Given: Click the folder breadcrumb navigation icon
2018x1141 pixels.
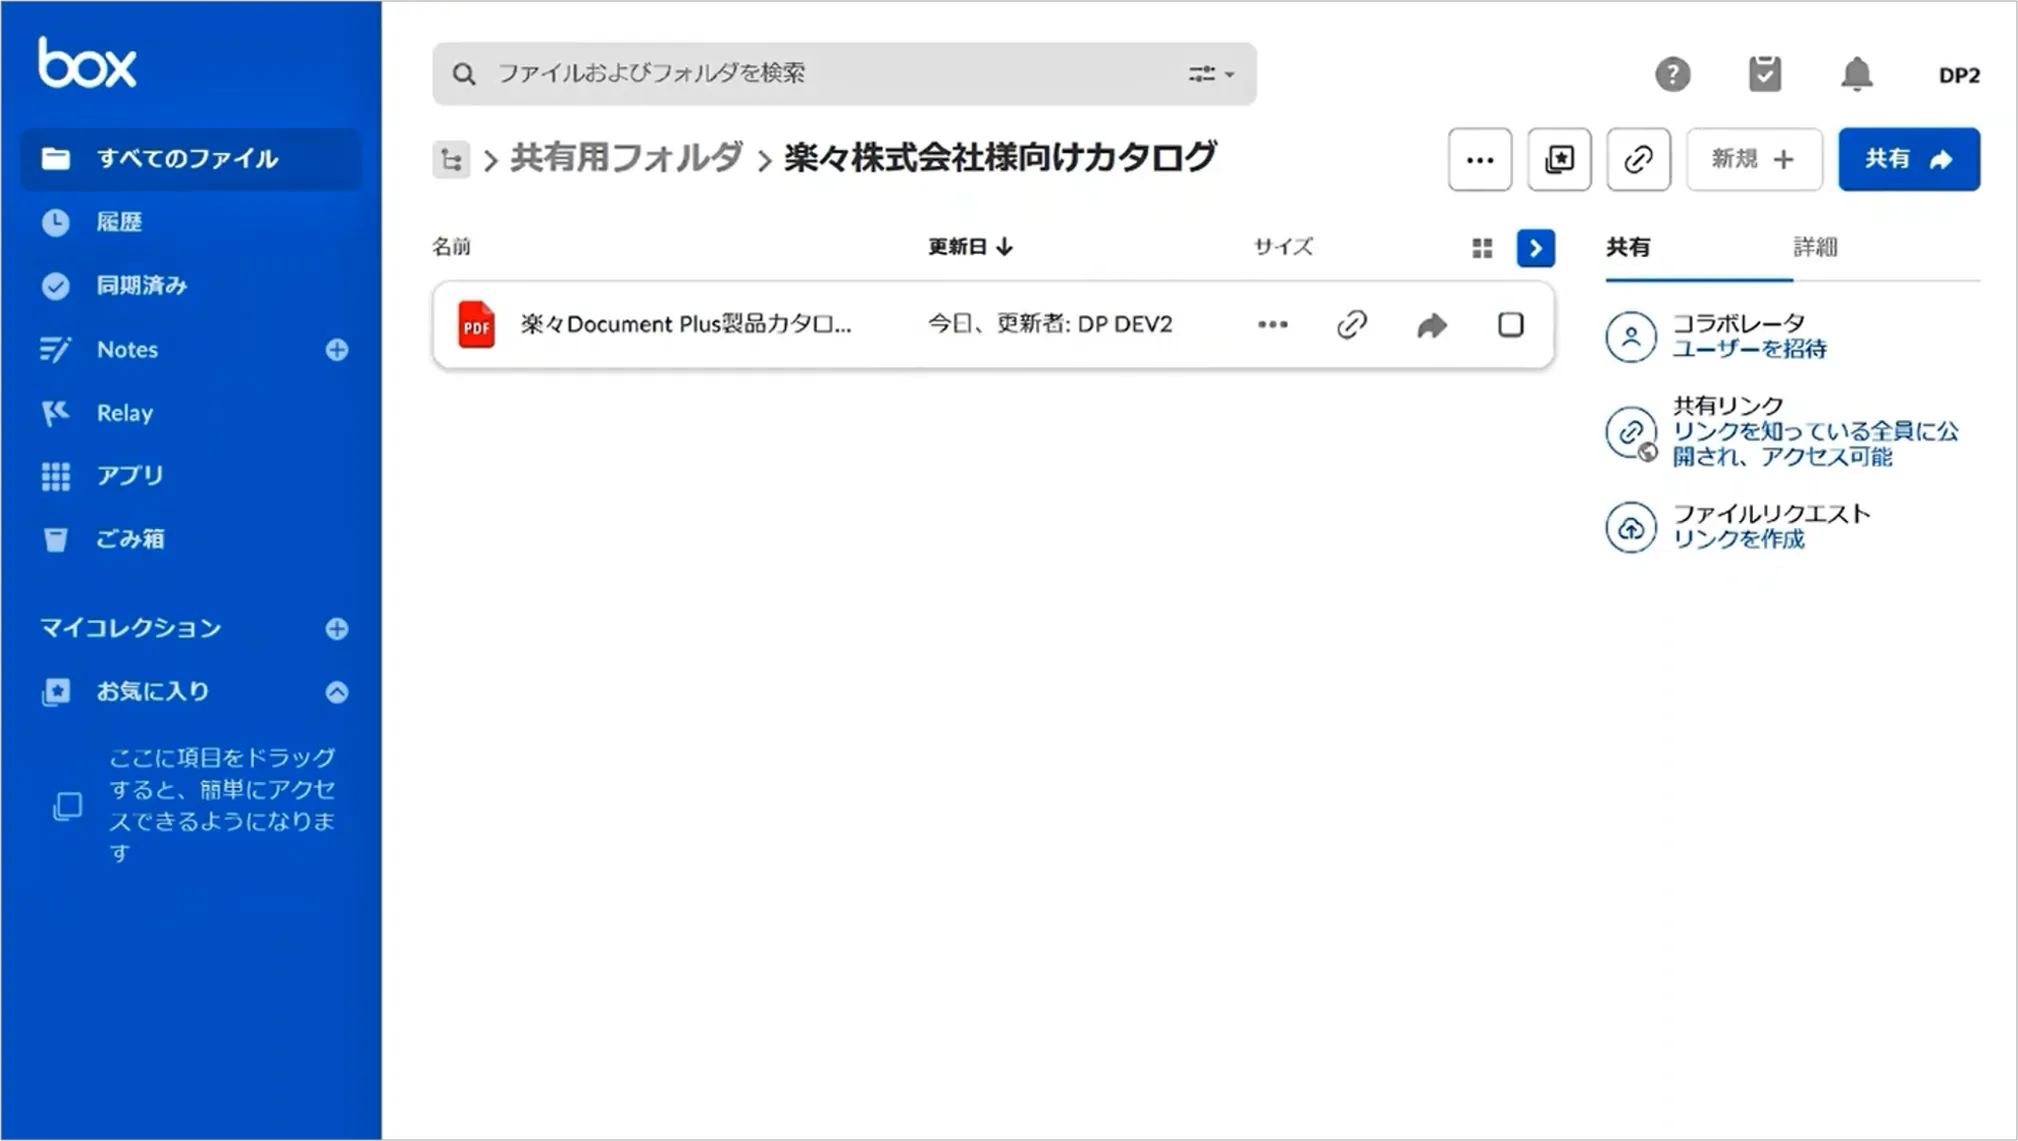Looking at the screenshot, I should tap(452, 159).
